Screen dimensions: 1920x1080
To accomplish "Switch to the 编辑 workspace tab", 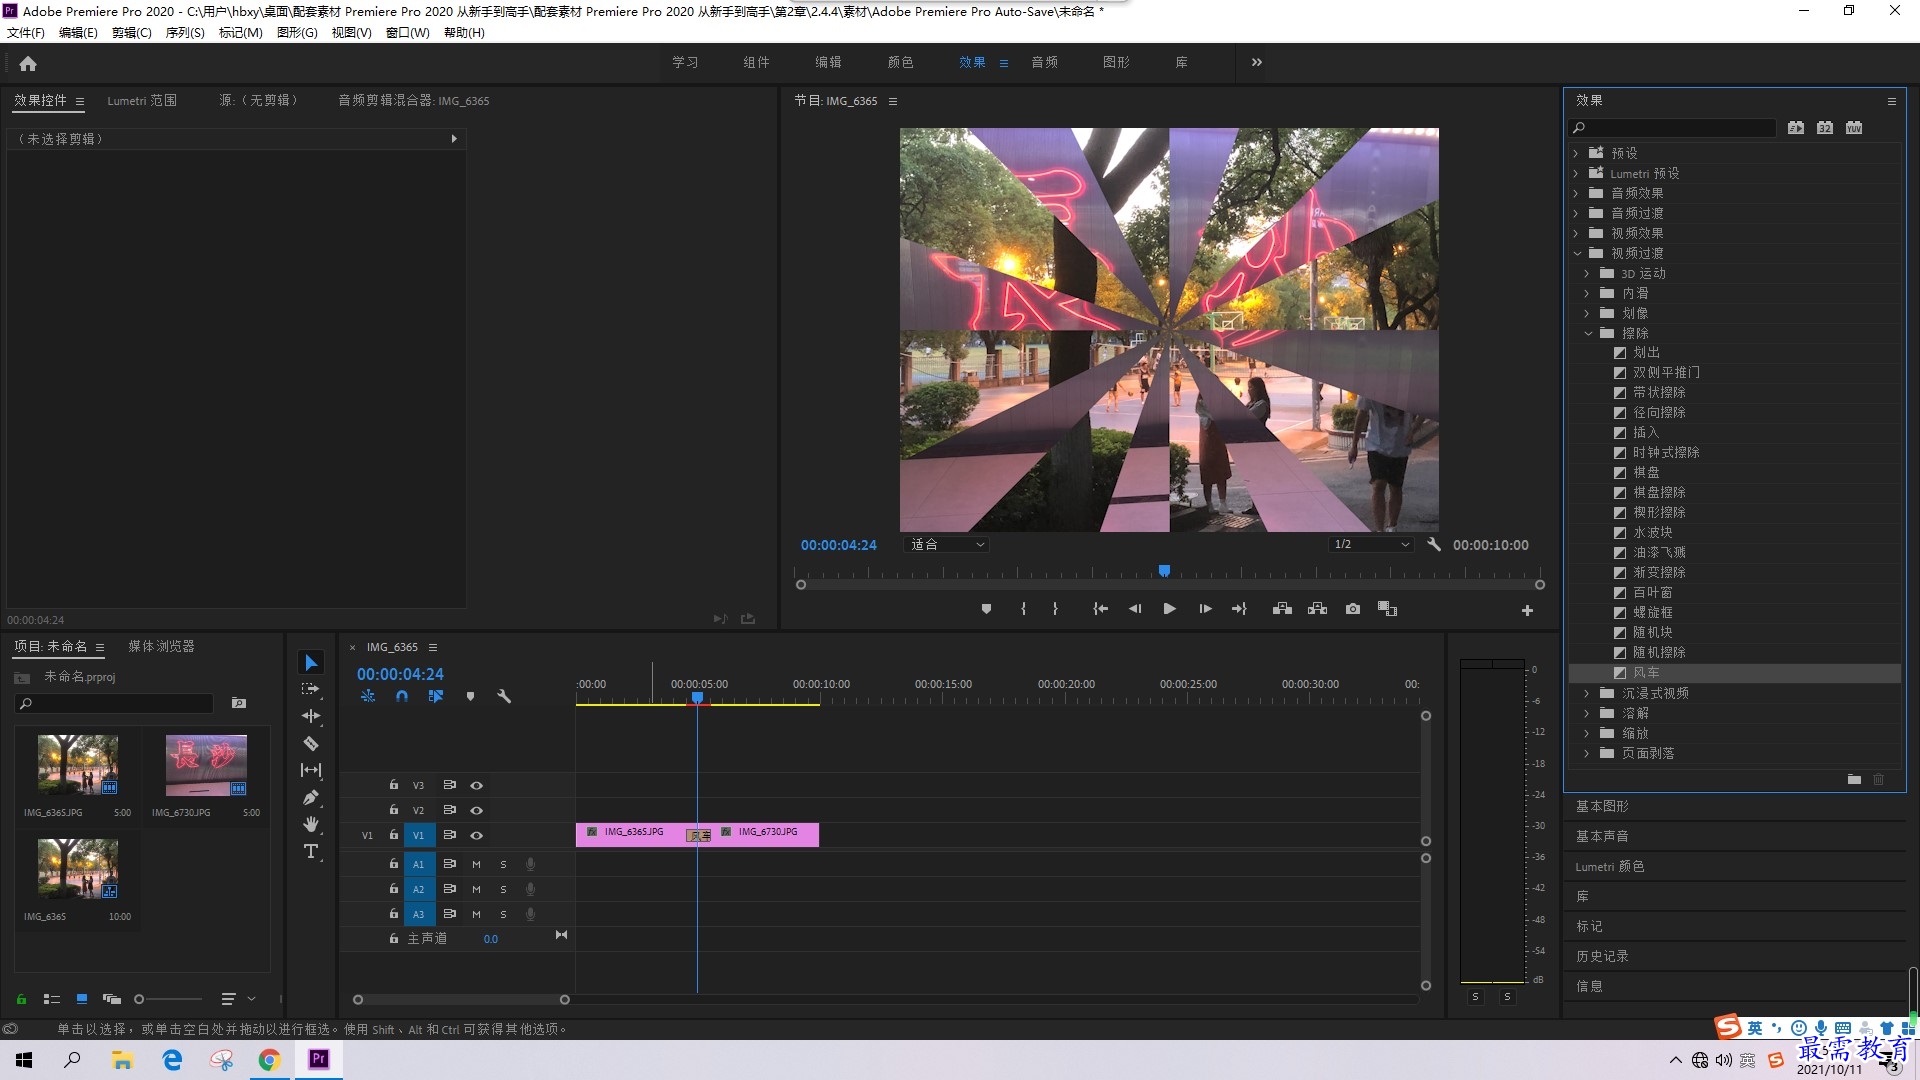I will coord(828,62).
